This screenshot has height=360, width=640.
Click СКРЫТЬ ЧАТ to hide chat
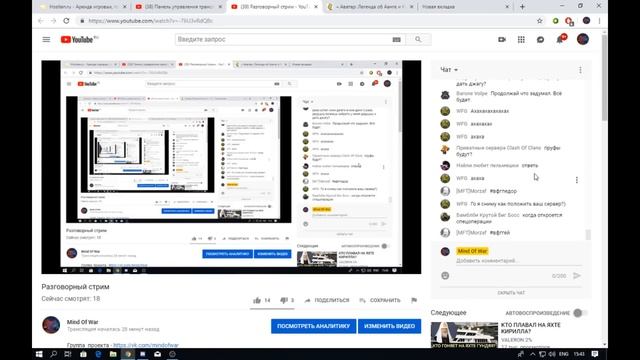511,293
